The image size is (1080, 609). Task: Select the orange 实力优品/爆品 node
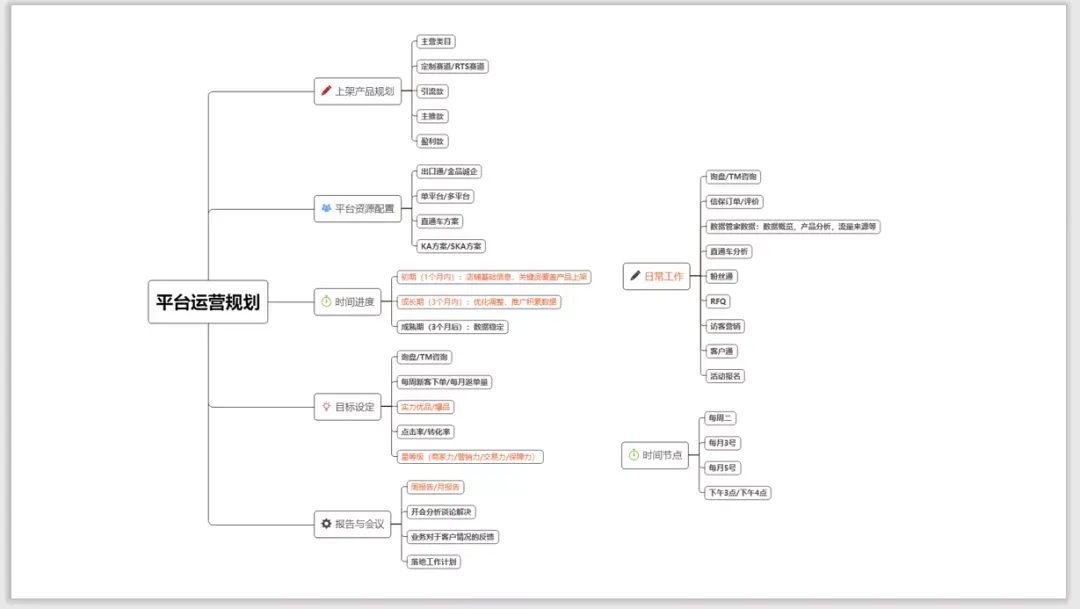tap(426, 406)
